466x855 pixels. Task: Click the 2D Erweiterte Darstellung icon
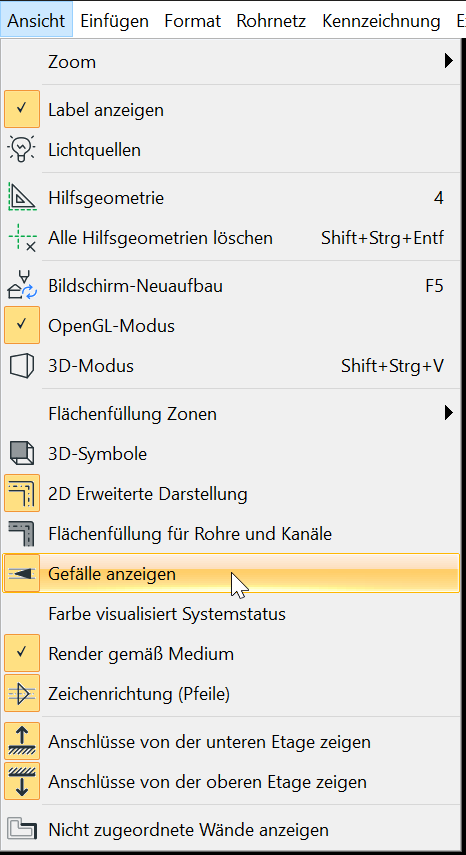click(x=22, y=493)
